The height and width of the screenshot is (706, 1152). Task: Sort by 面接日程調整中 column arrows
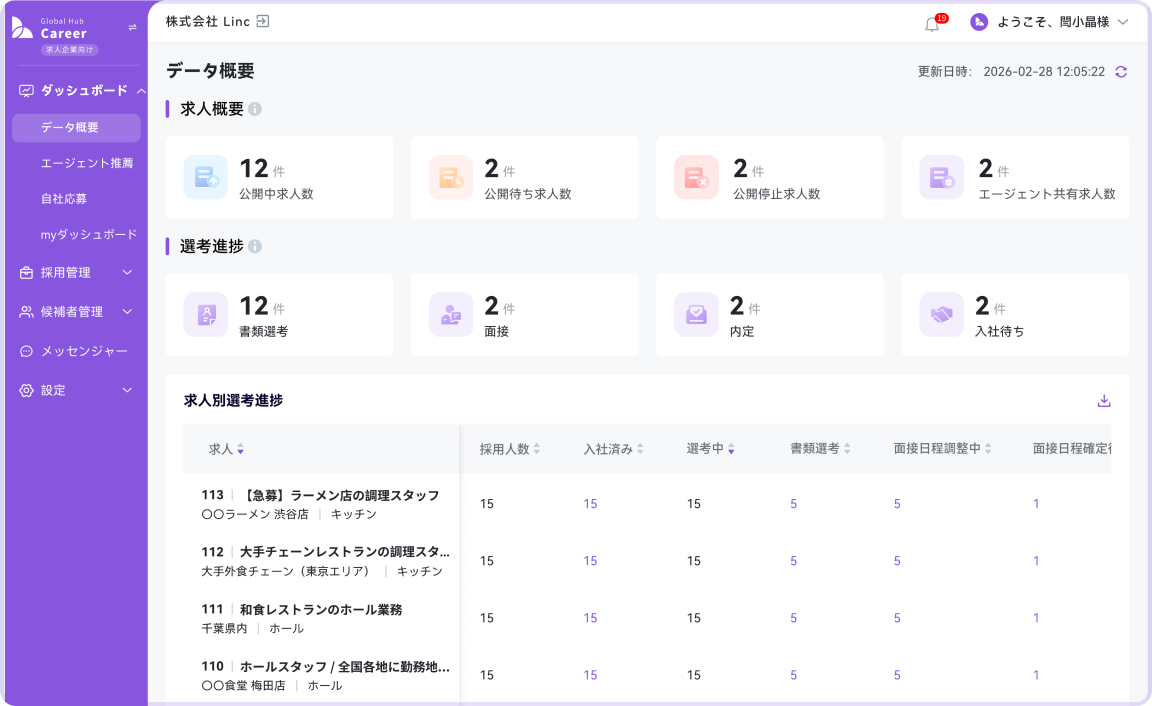988,449
